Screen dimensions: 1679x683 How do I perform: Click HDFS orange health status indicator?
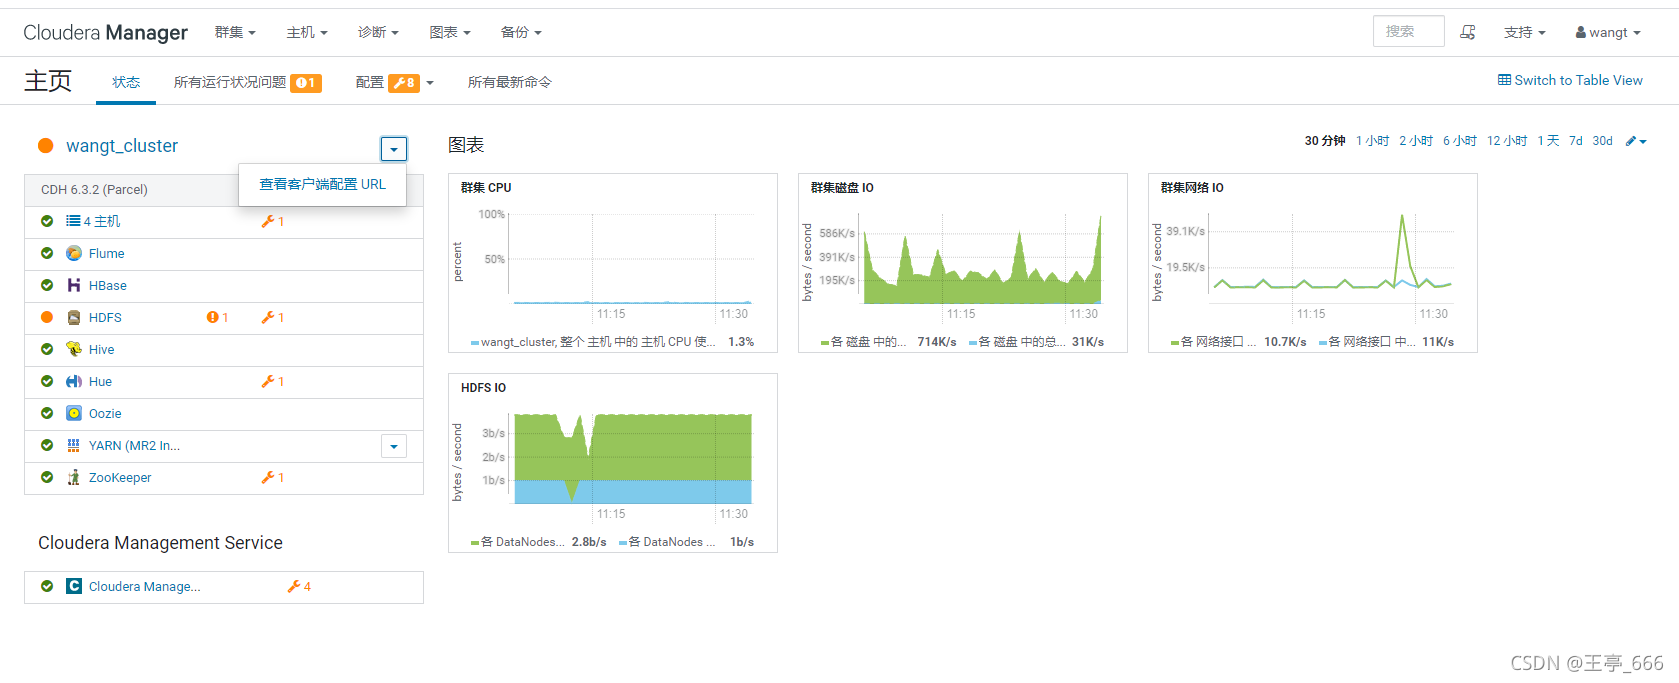pyautogui.click(x=47, y=317)
